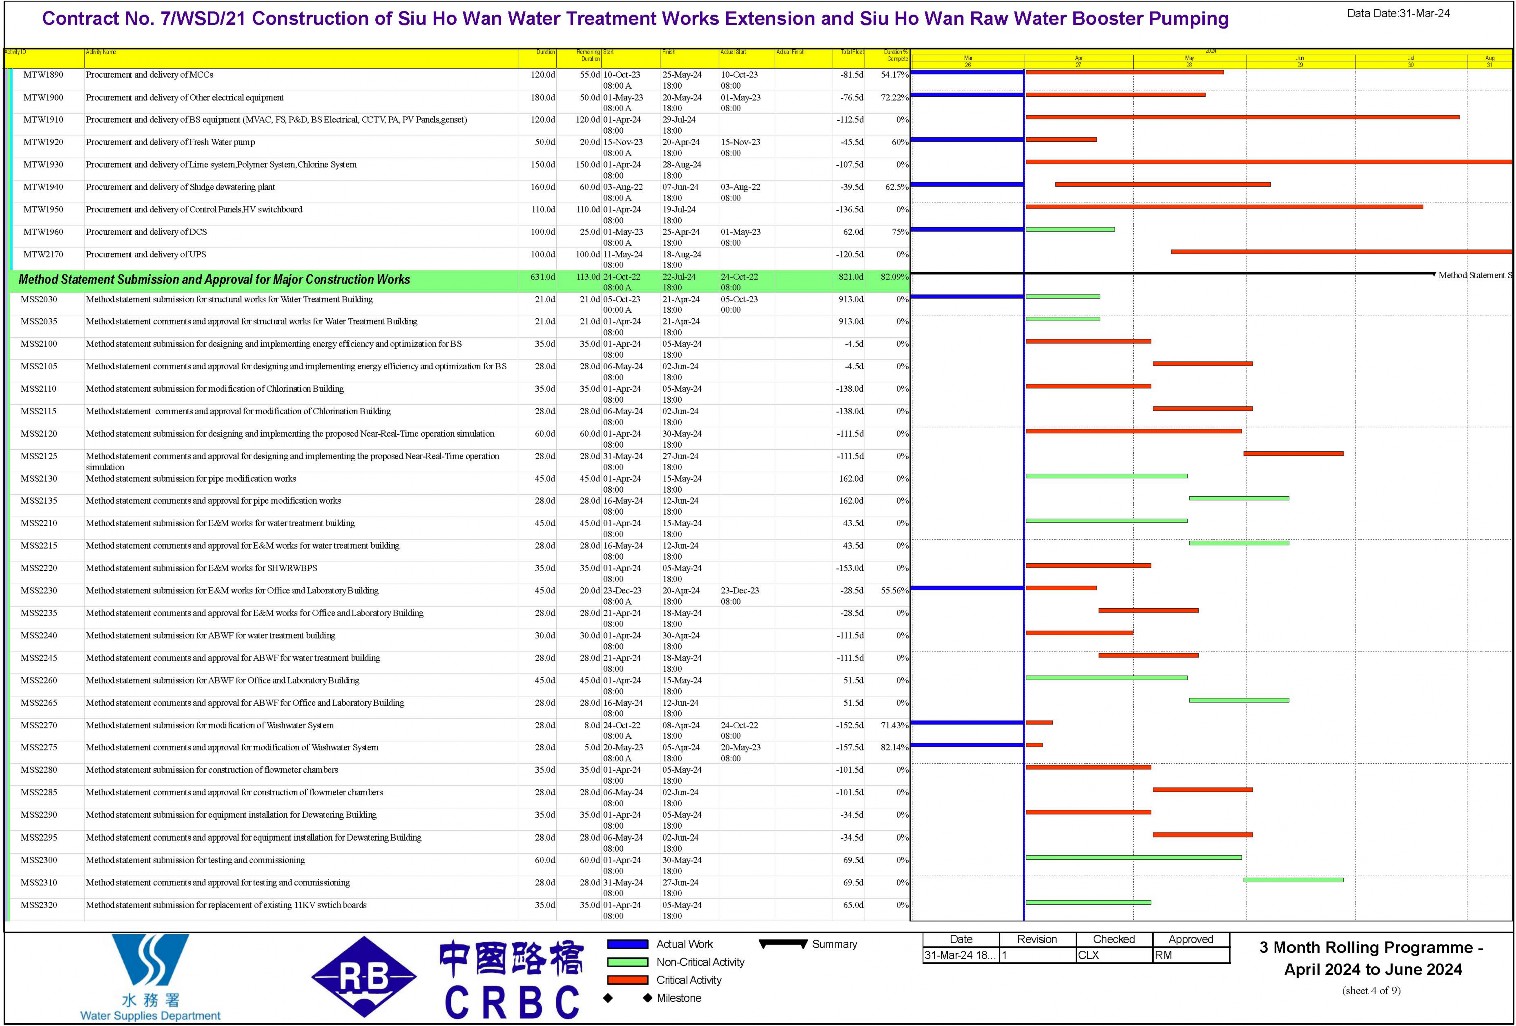1516x1026 pixels.
Task: Click percent complete 55.56% in MSS2230 row
Action: pyautogui.click(x=894, y=591)
